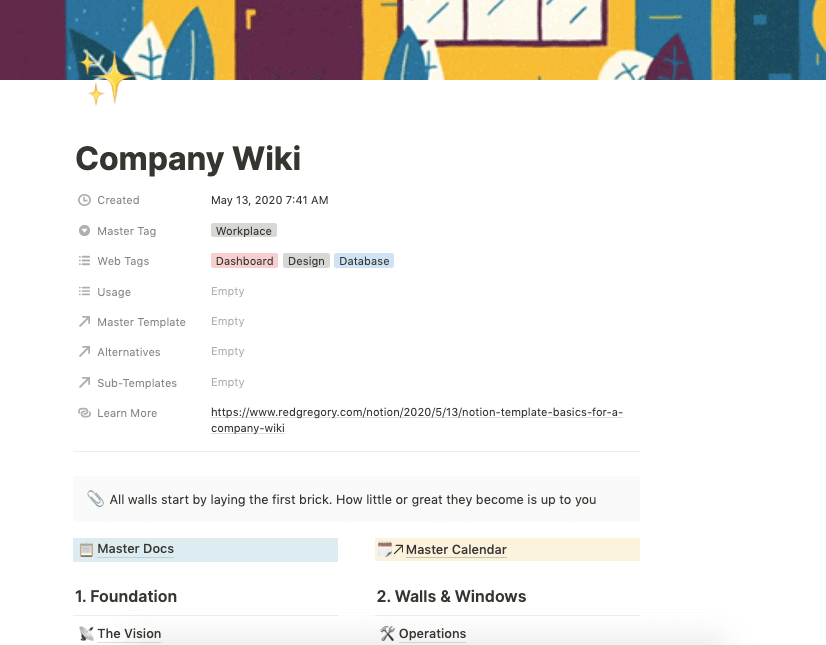The image size is (826, 645).
Task: Open The Vision page
Action: 130,633
